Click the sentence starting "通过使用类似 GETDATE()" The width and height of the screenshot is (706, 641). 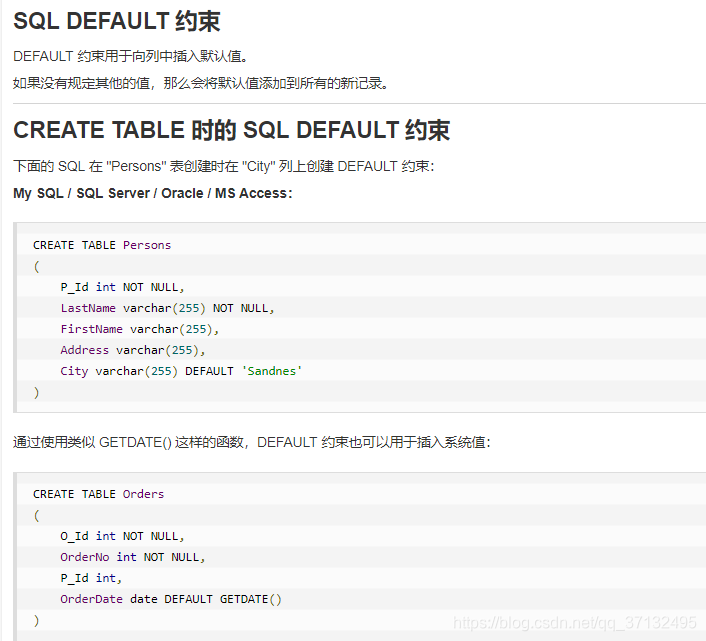pos(252,442)
